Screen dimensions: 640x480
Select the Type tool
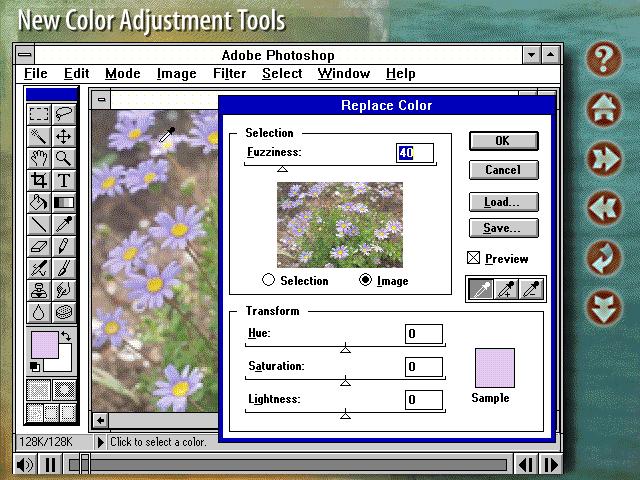click(64, 180)
